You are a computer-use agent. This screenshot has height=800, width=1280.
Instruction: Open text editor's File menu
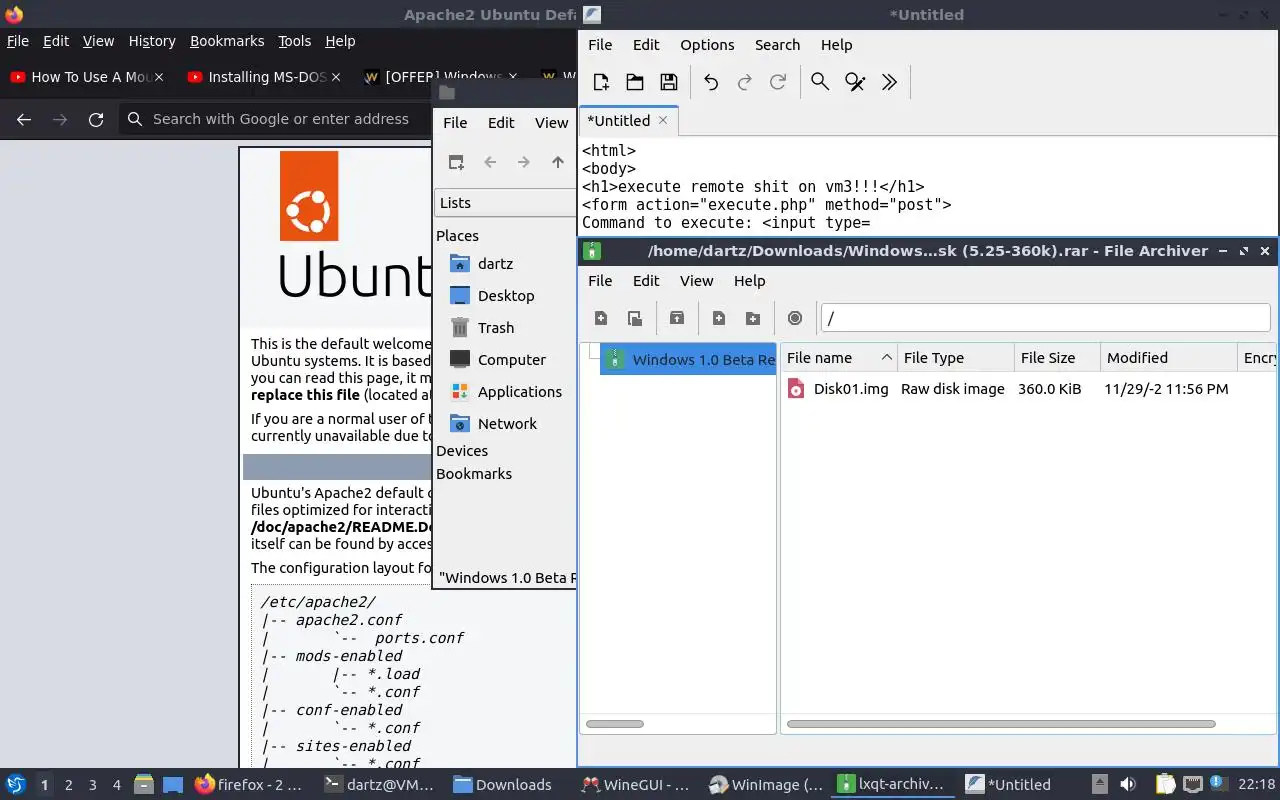tap(600, 45)
